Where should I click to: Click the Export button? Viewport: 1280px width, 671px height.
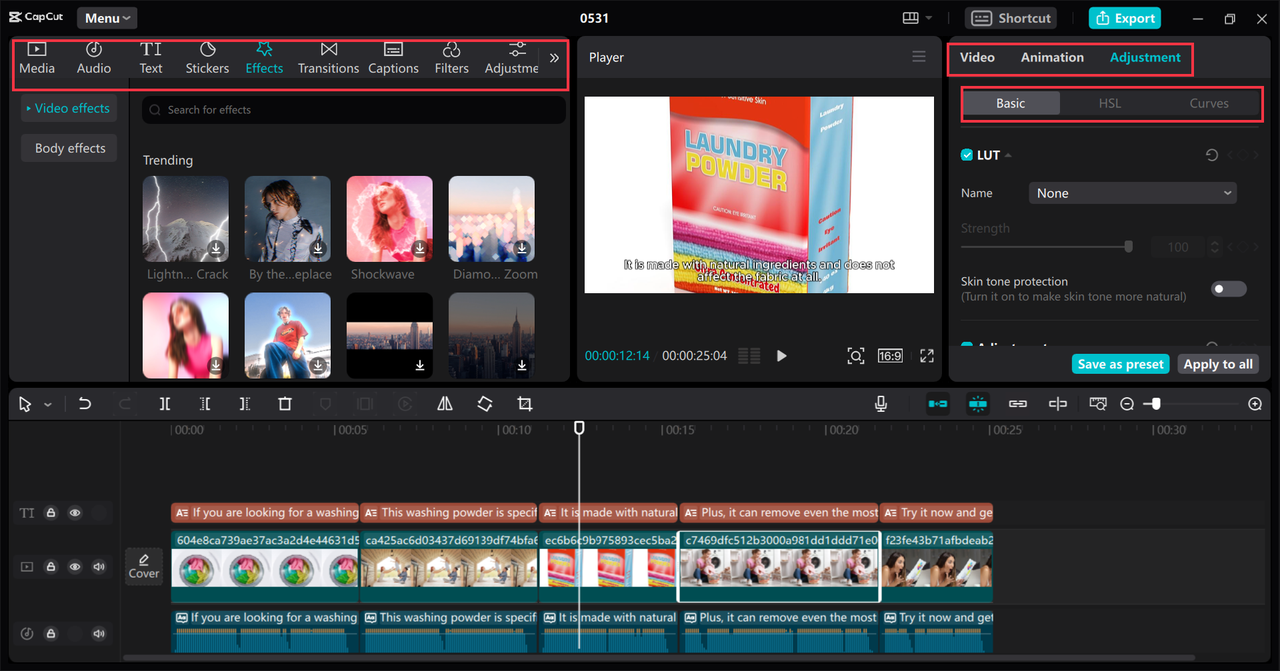point(1125,18)
